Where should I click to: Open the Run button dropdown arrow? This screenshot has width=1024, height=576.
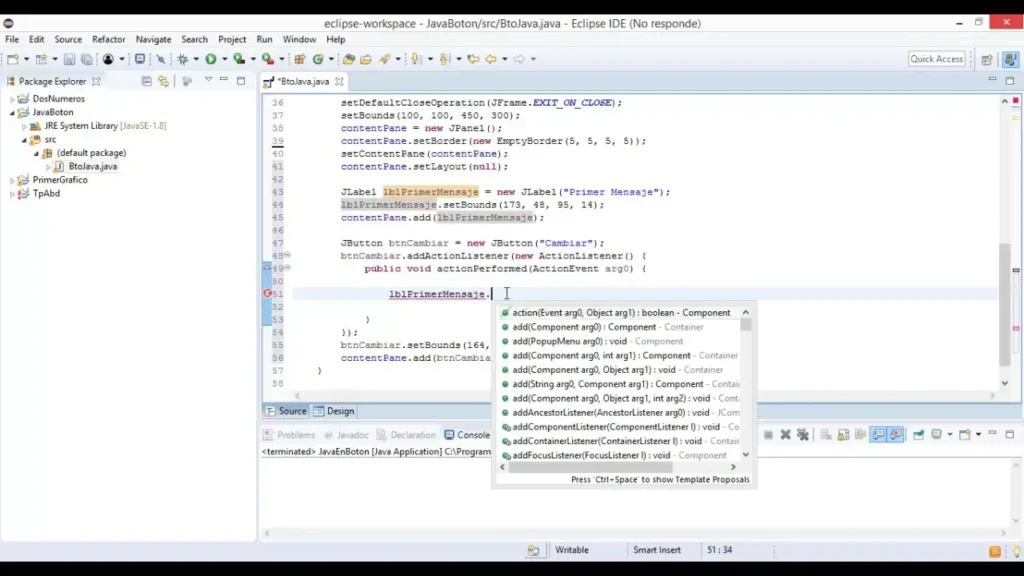[x=224, y=60]
